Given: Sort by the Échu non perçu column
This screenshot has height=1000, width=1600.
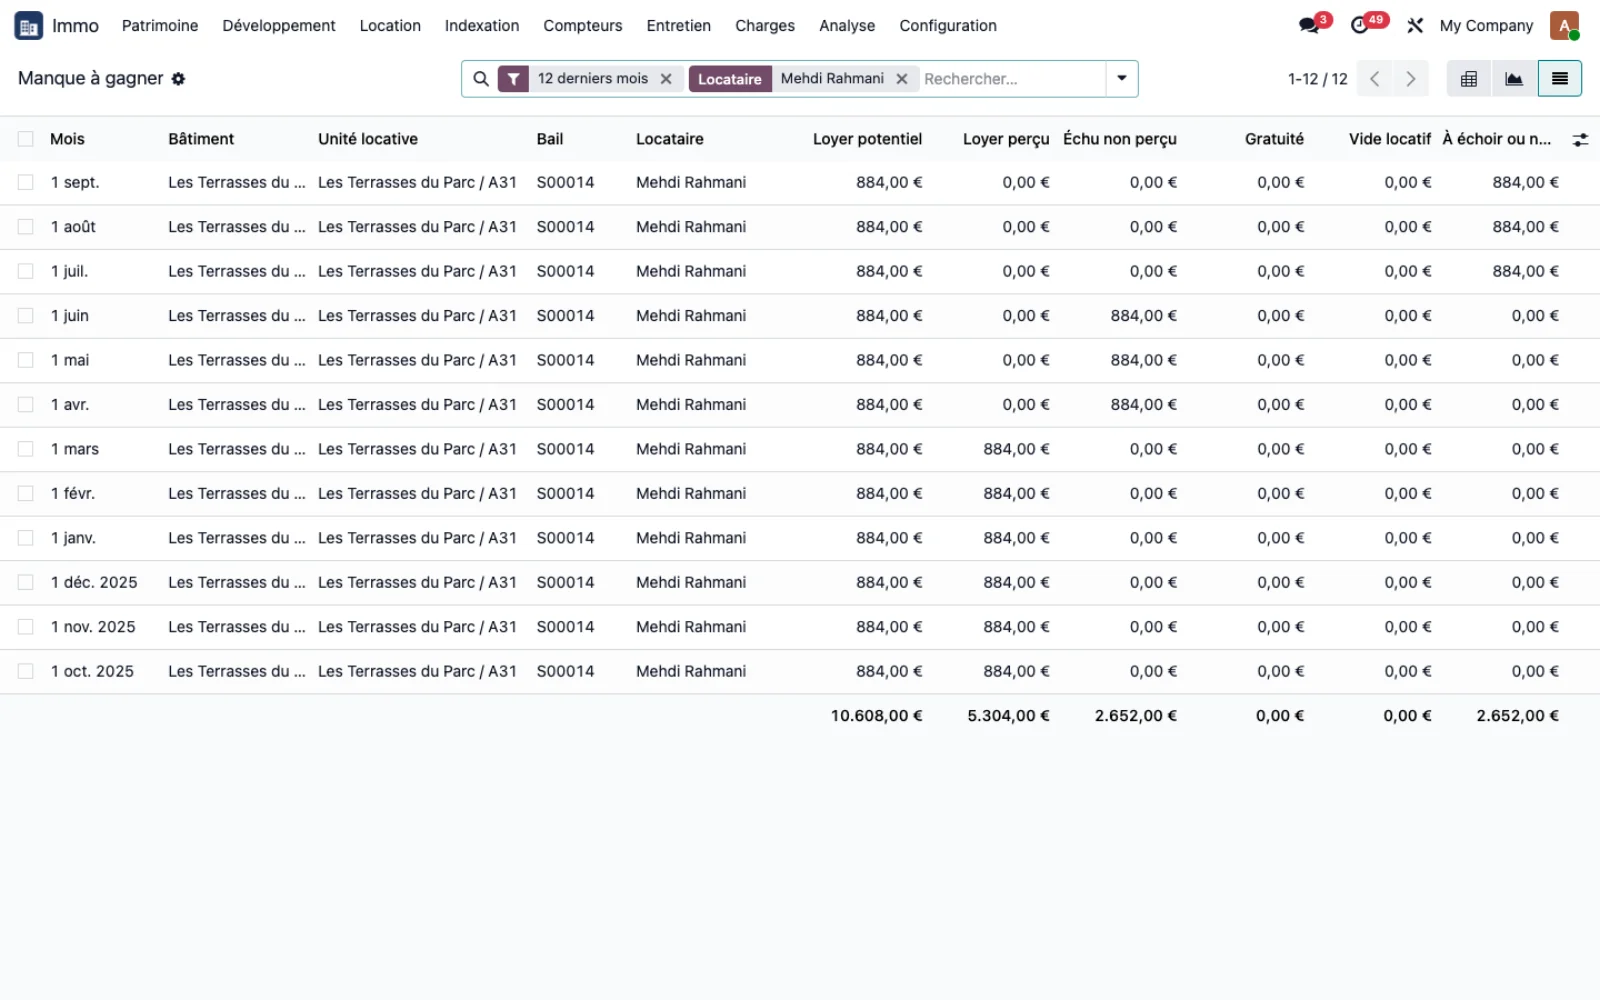Looking at the screenshot, I should (1120, 139).
